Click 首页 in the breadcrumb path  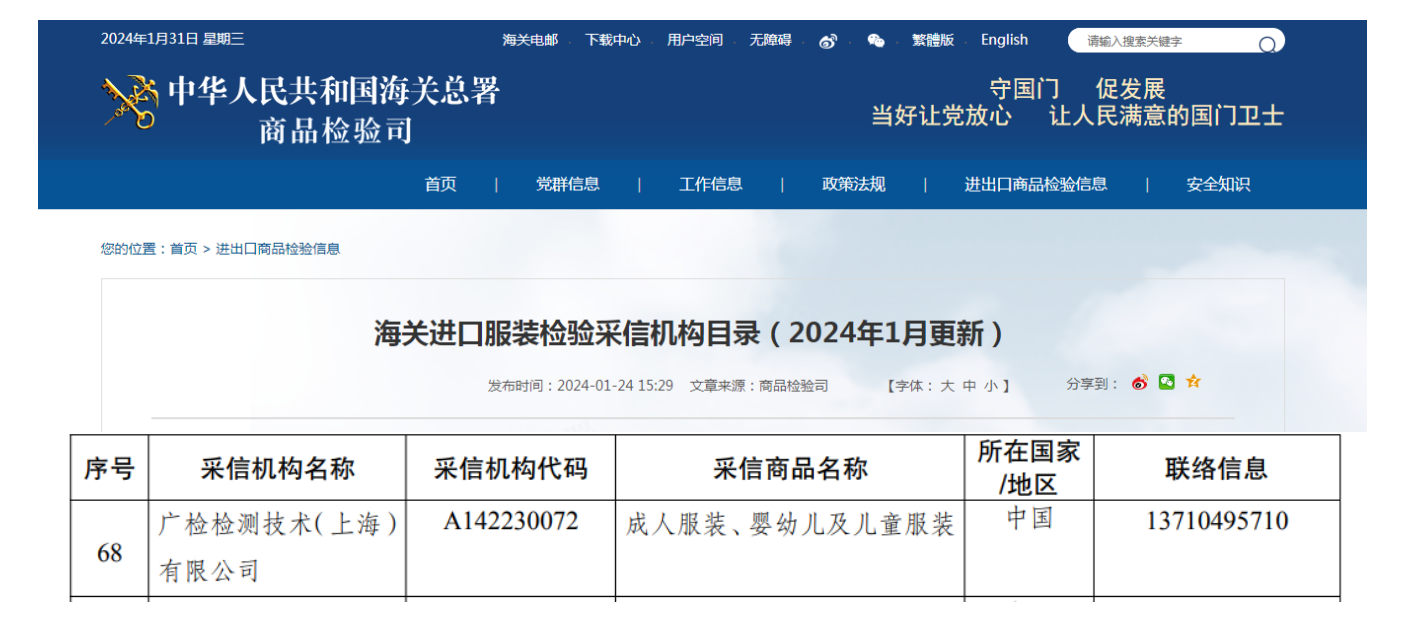183,249
